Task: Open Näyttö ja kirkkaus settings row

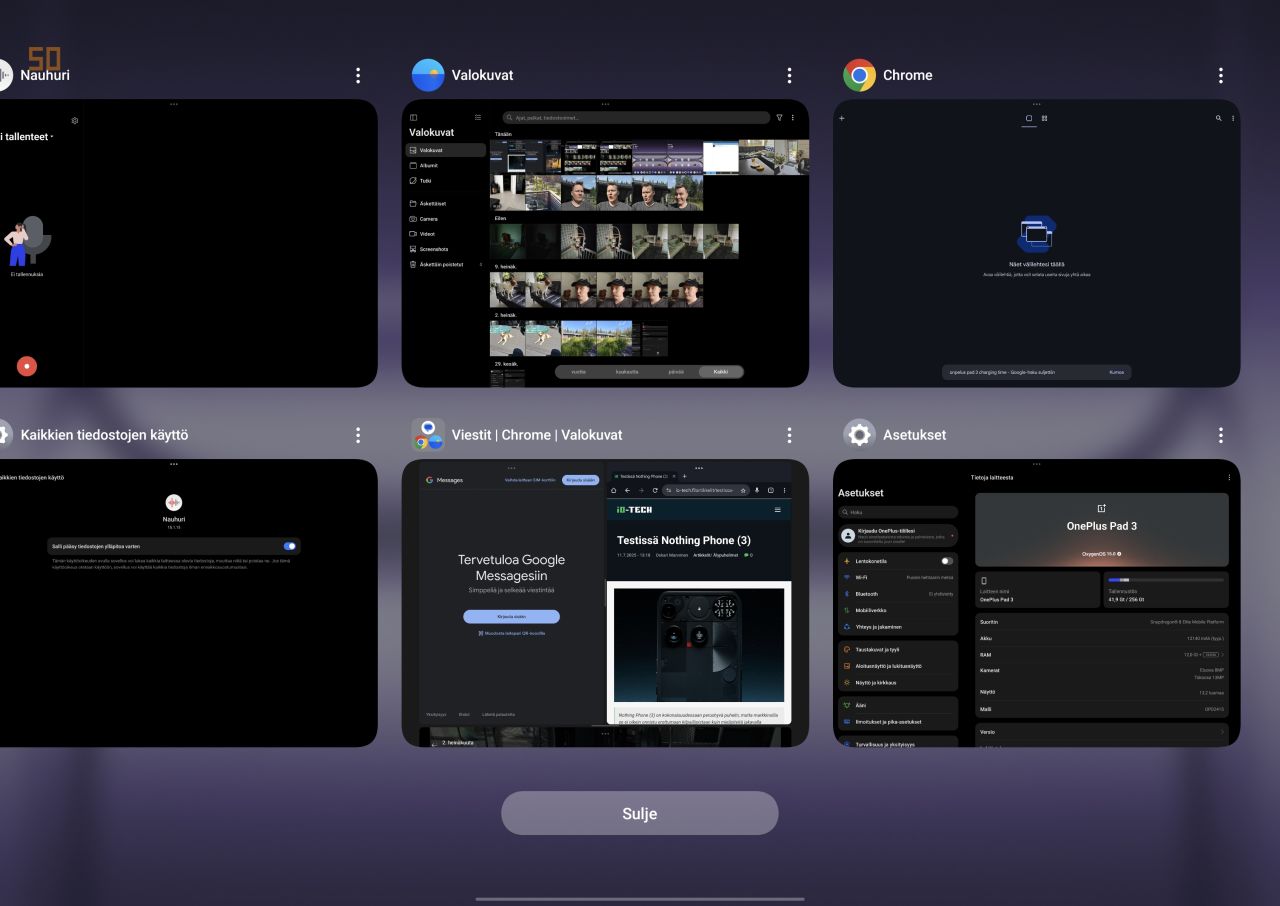Action: click(x=898, y=682)
